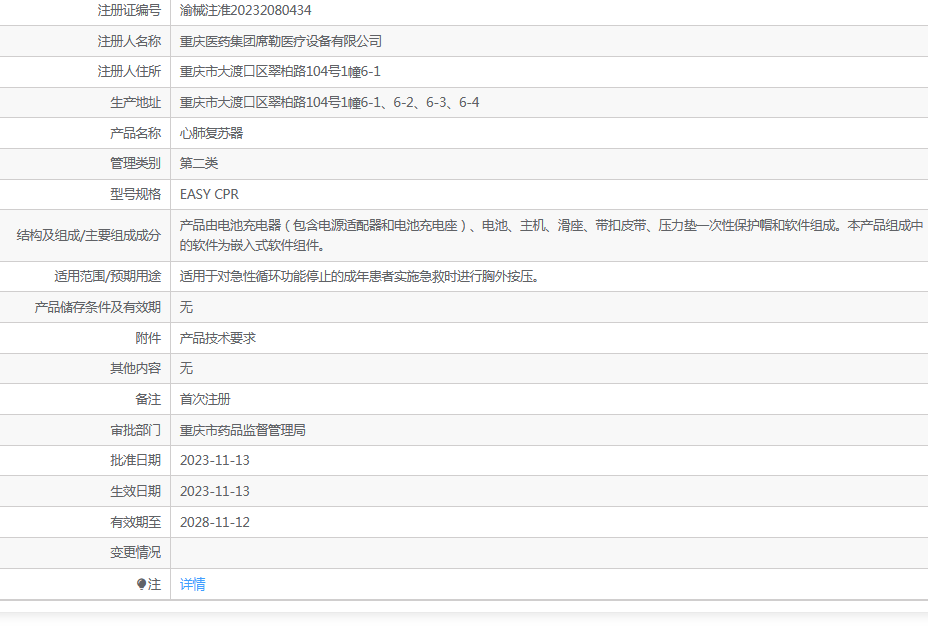Viewport: 928px width, 634px height.
Task: Click the 有效期至 label
Action: pyautogui.click(x=136, y=522)
